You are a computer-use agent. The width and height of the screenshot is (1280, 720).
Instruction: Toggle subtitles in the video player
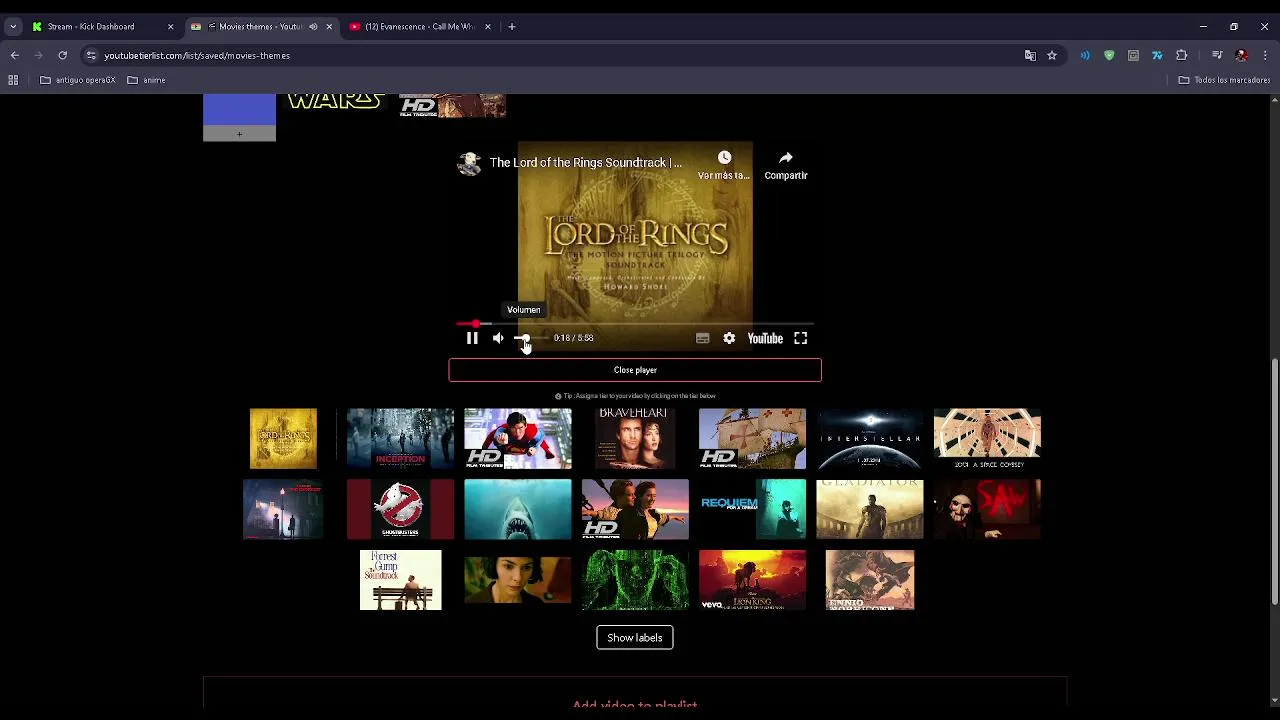[703, 338]
